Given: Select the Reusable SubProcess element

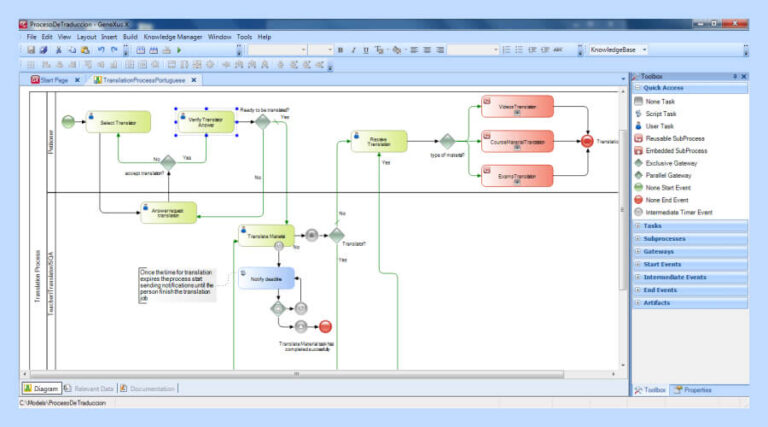Looking at the screenshot, I should click(674, 138).
